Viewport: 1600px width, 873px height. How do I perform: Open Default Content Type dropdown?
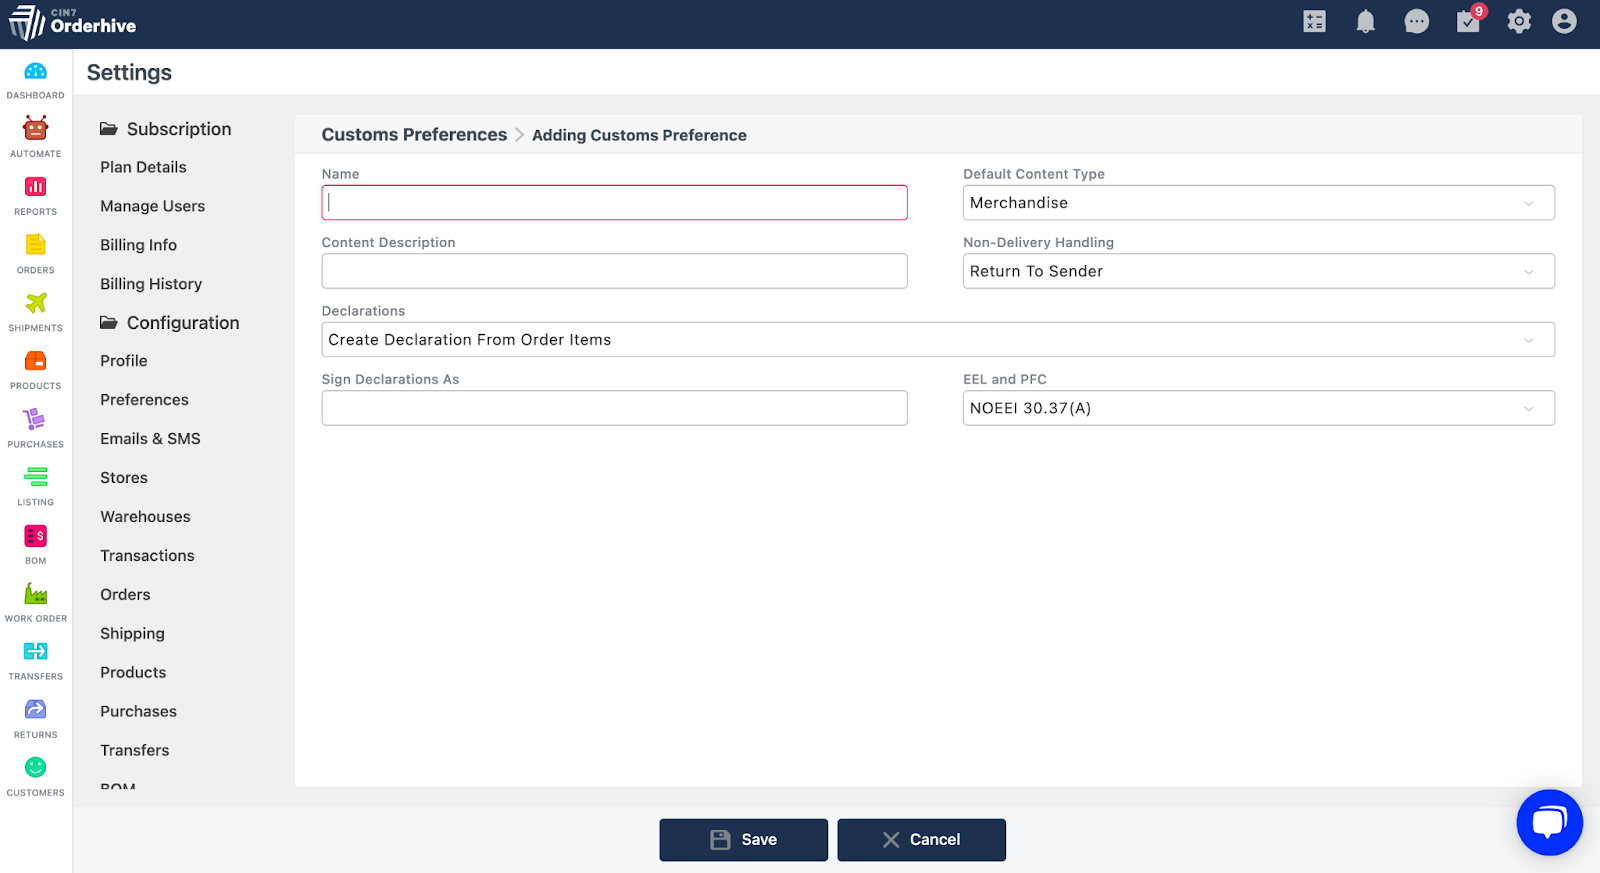click(x=1258, y=203)
